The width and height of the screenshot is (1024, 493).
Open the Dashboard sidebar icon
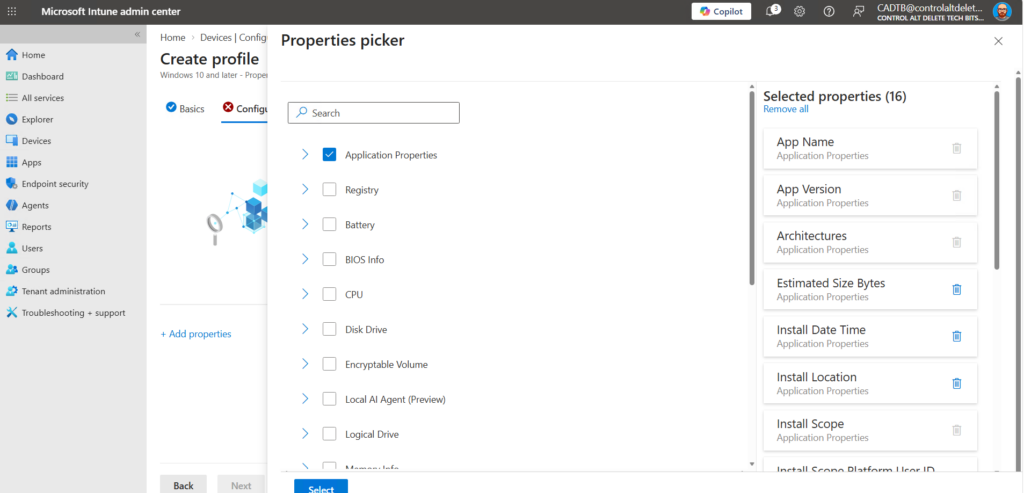point(11,76)
